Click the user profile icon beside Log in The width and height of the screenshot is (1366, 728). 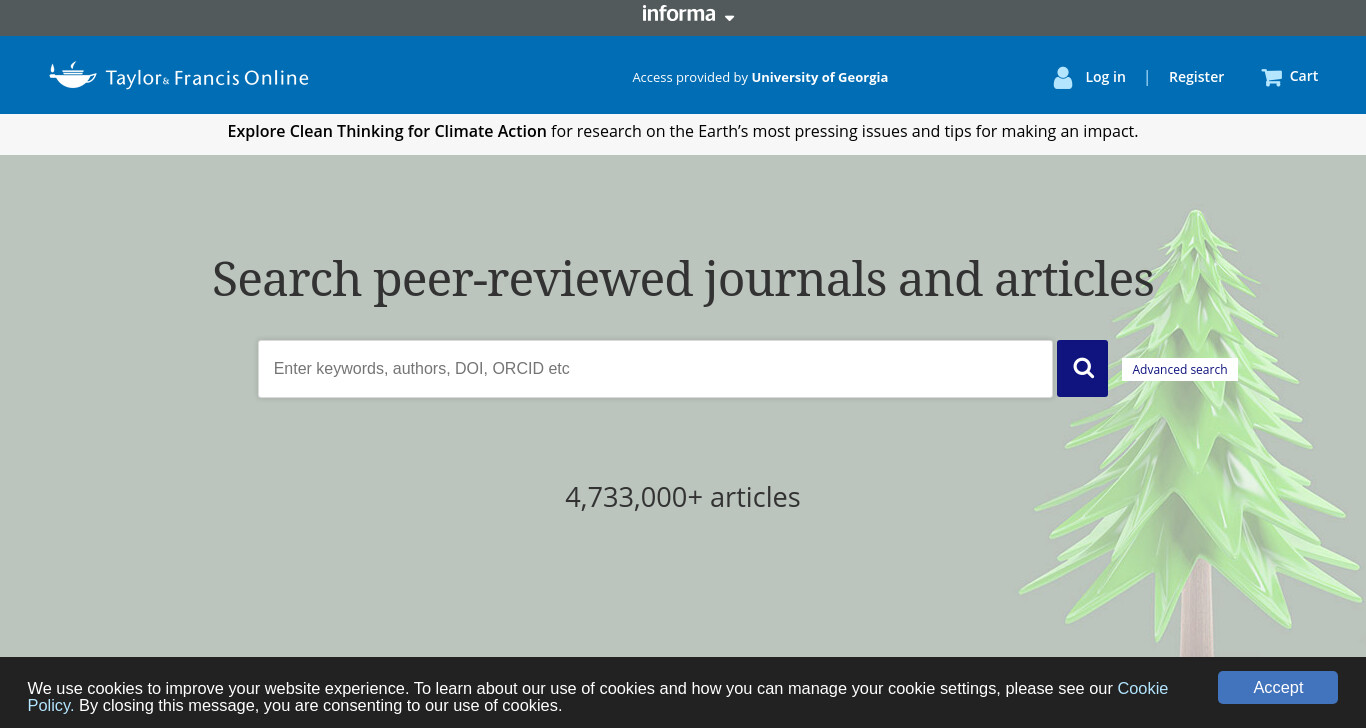click(1063, 77)
